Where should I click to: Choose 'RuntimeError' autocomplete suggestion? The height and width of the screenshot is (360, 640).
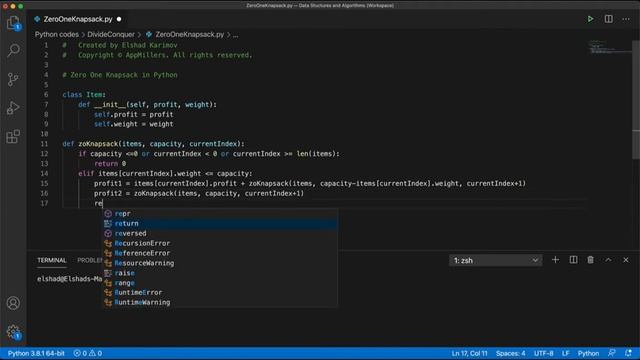coord(220,293)
